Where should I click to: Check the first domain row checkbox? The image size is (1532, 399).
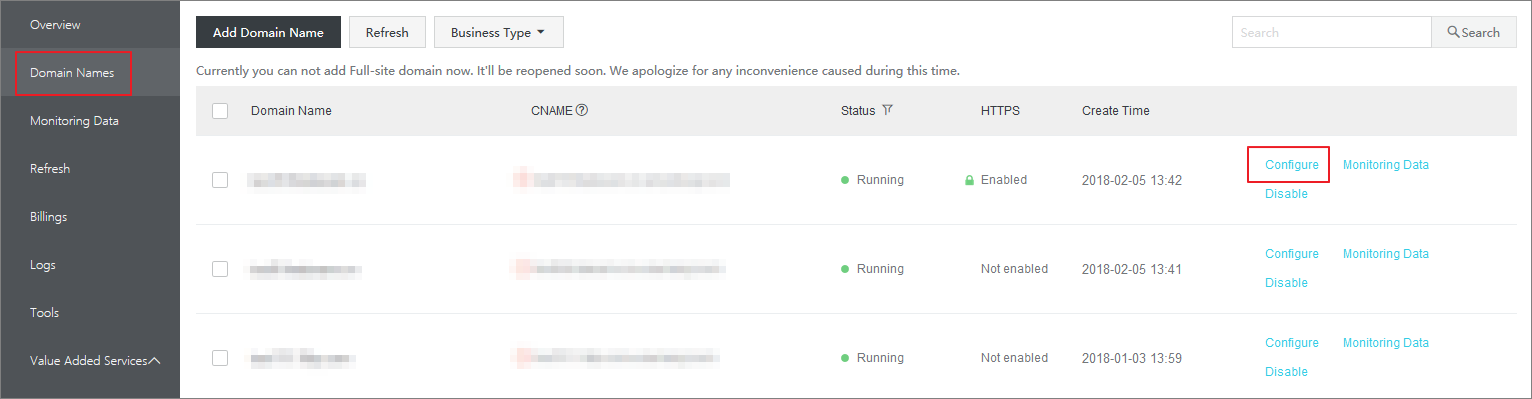pos(220,180)
